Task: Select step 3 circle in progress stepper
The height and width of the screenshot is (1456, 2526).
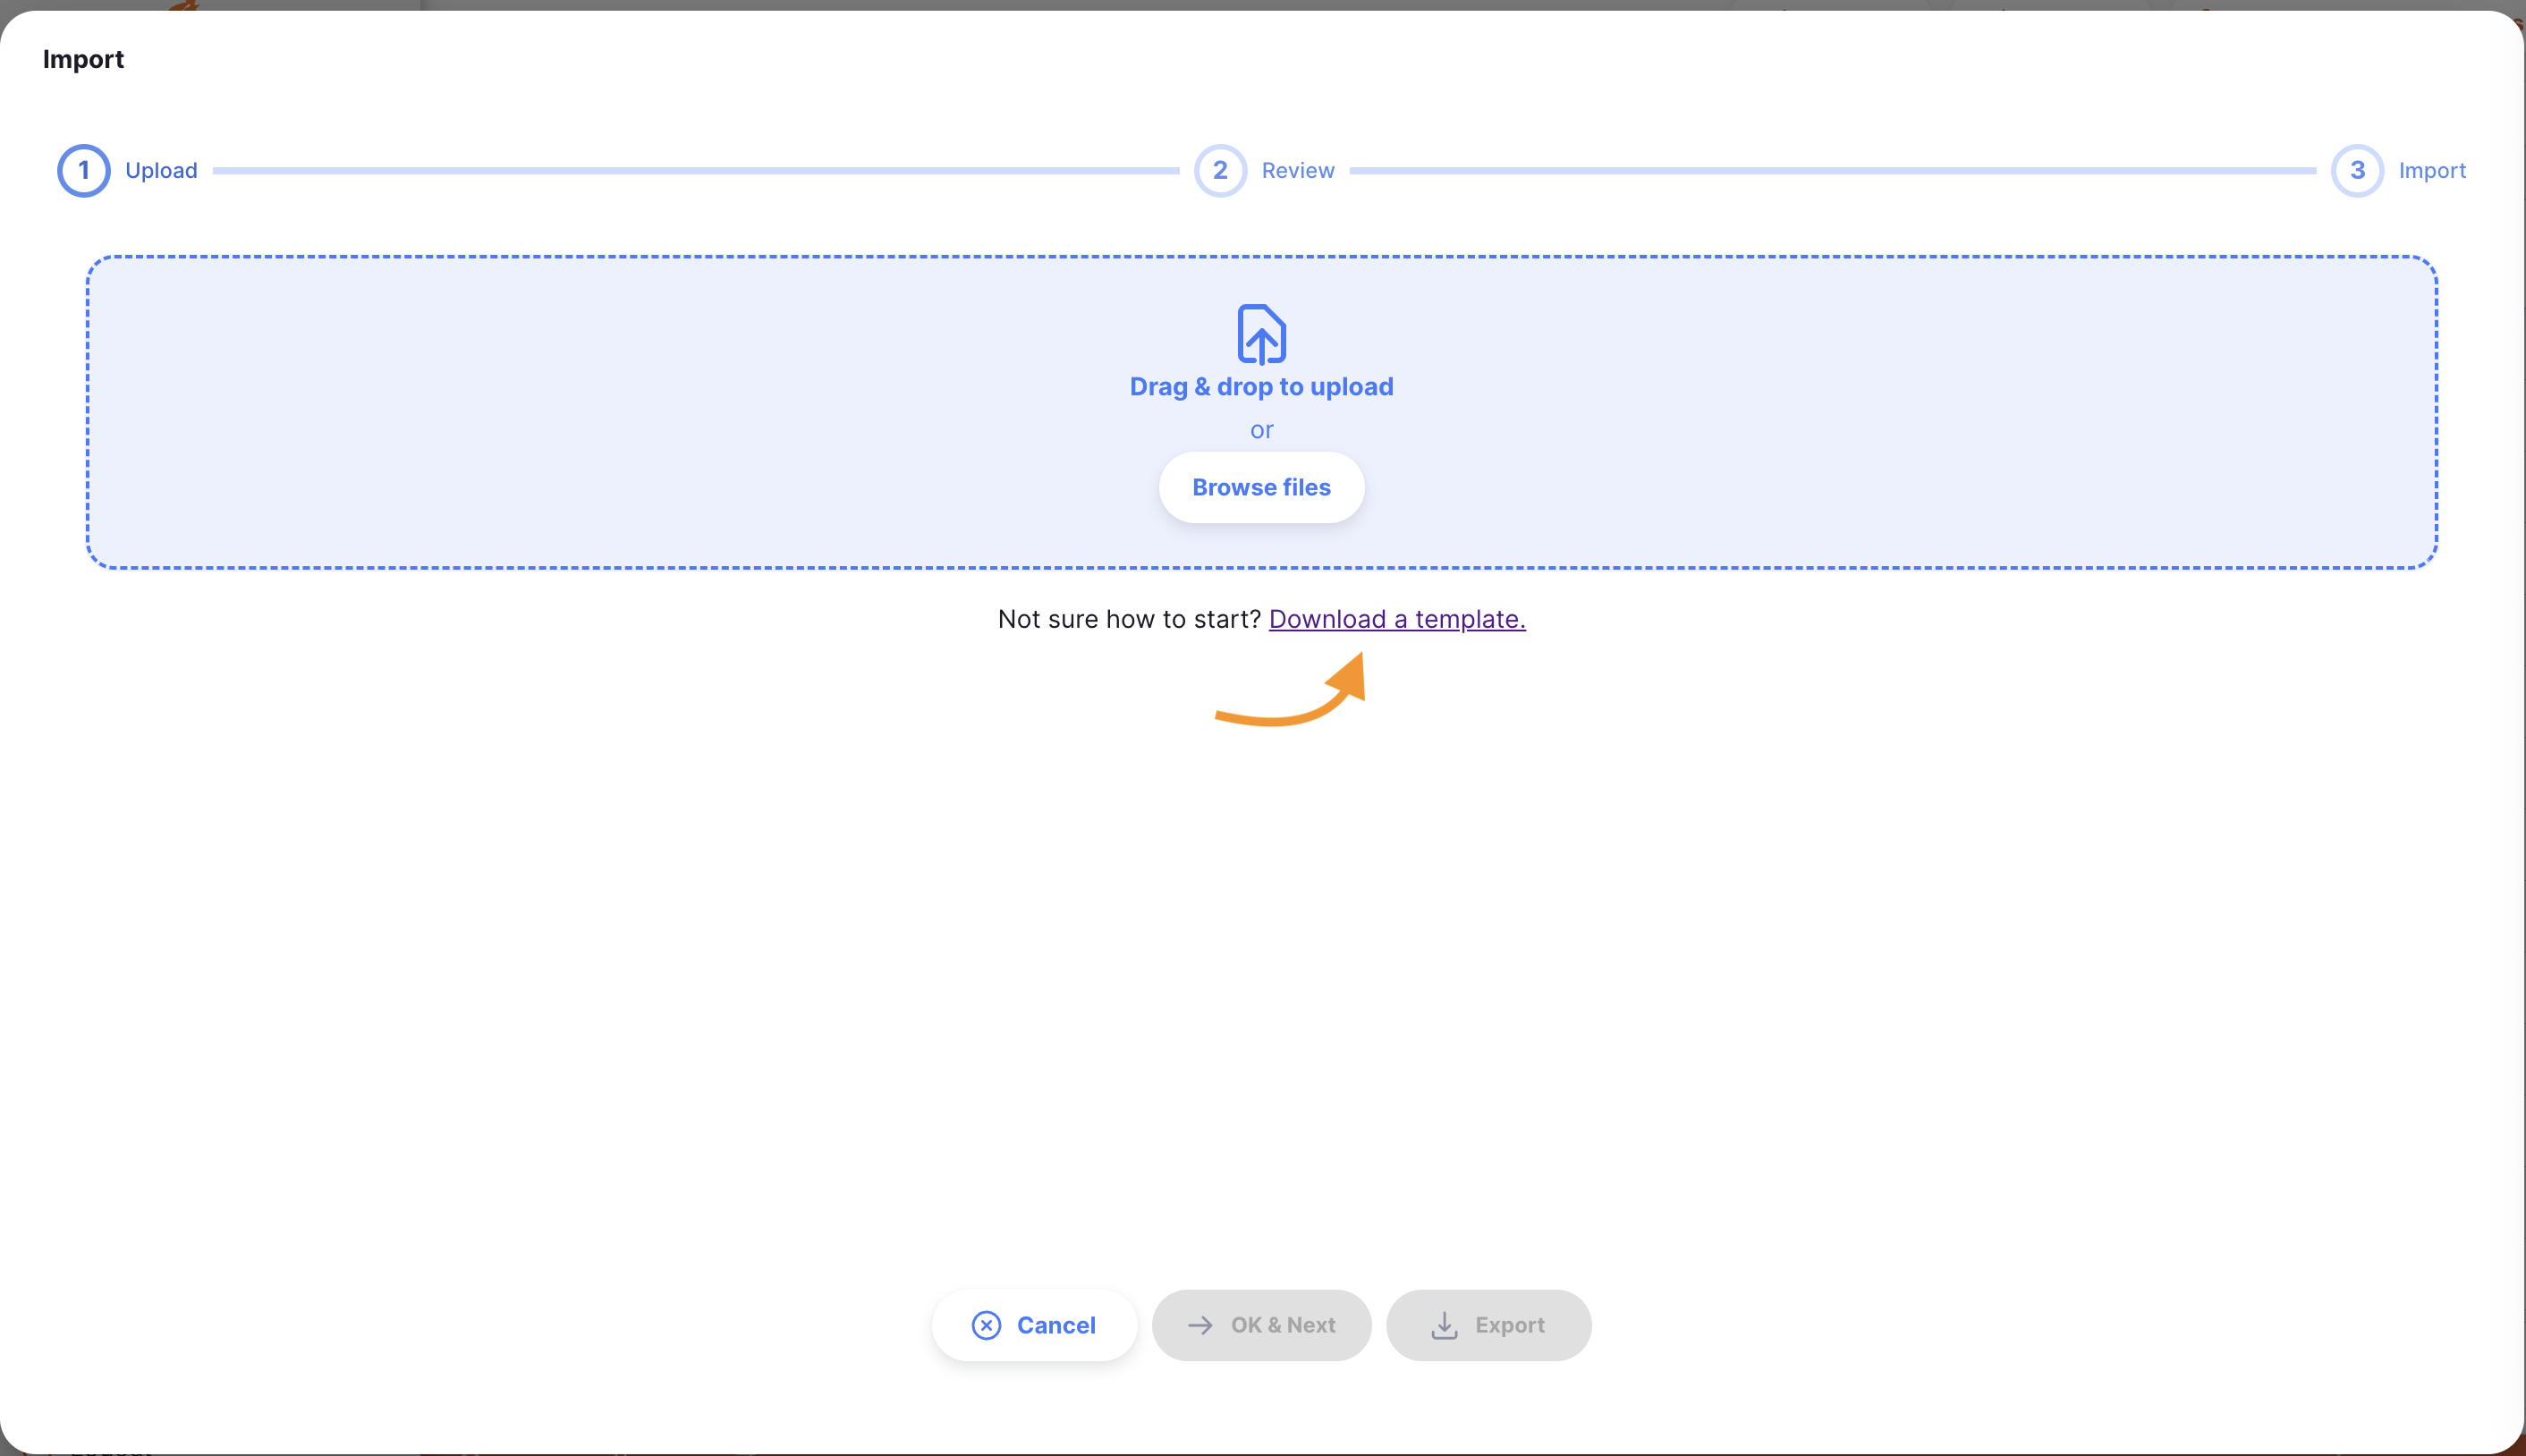Action: (x=2357, y=171)
